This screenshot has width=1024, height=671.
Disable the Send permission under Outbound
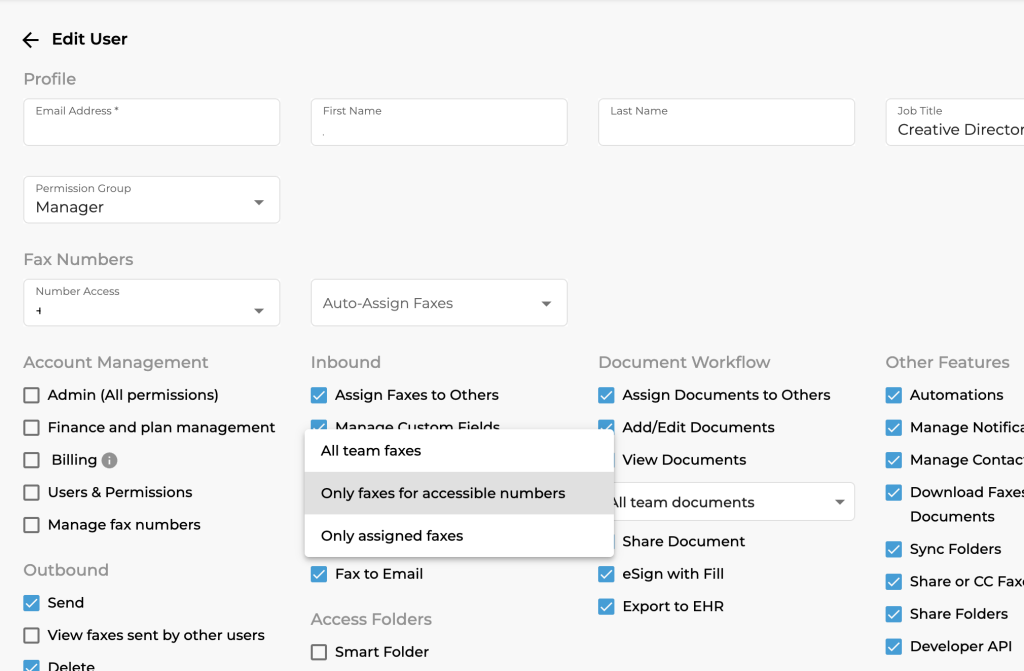click(31, 602)
